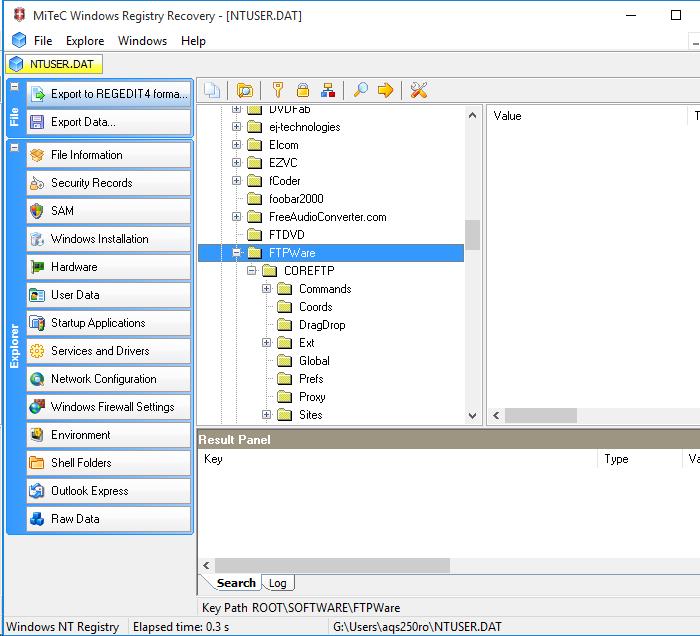
Task: Click the yellow right-arrow toolbar icon
Action: click(x=385, y=90)
